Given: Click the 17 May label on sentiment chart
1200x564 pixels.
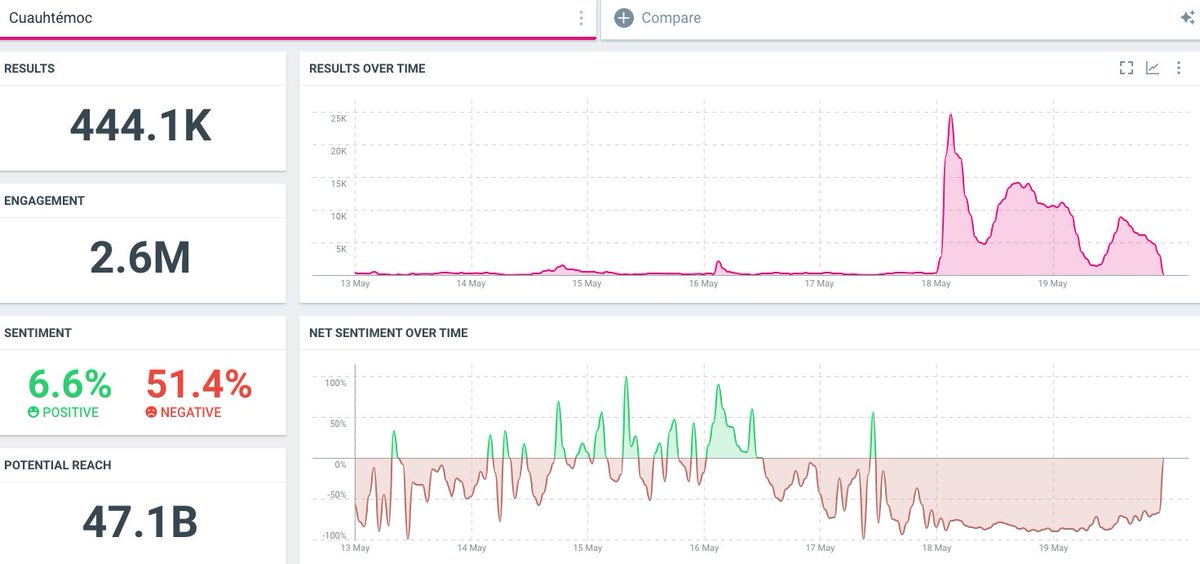Looking at the screenshot, I should [819, 548].
